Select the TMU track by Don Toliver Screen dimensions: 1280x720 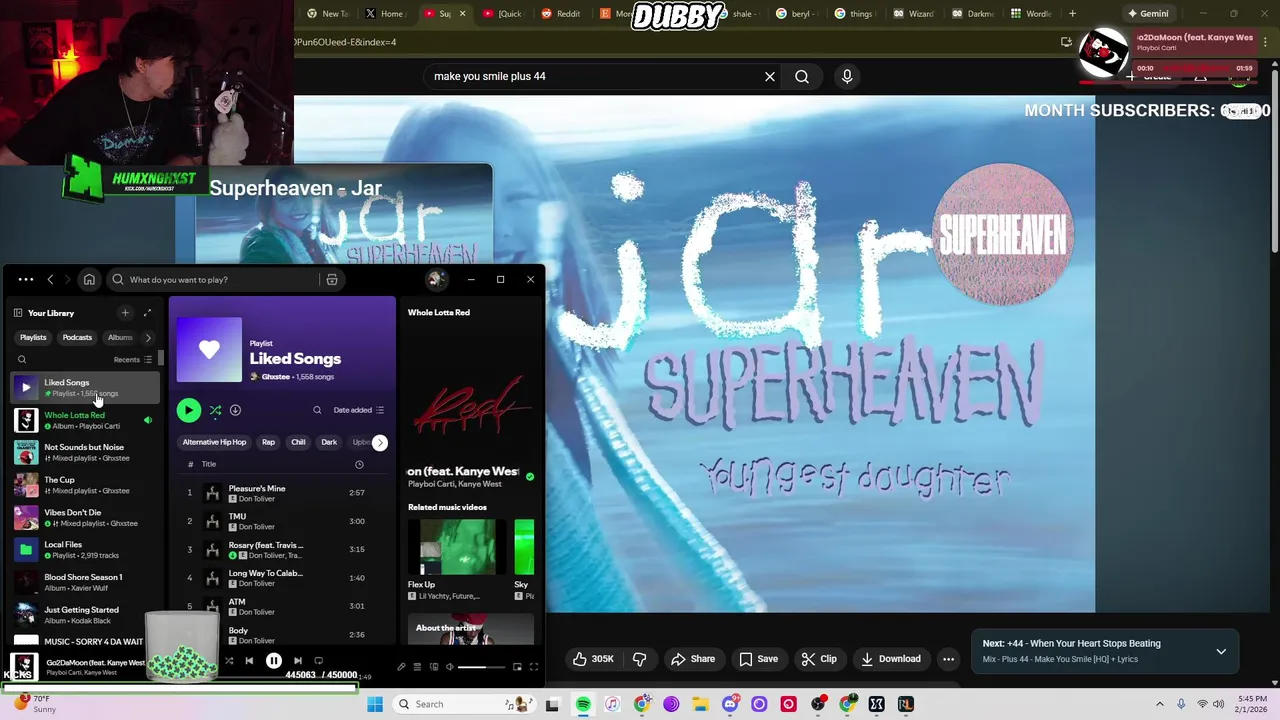tap(281, 521)
